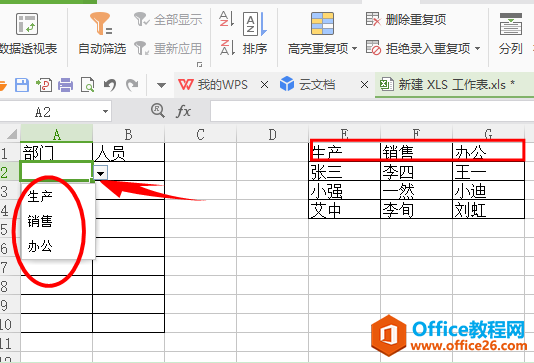
Task: Click the select-all corner triangle
Action: [x=12, y=134]
